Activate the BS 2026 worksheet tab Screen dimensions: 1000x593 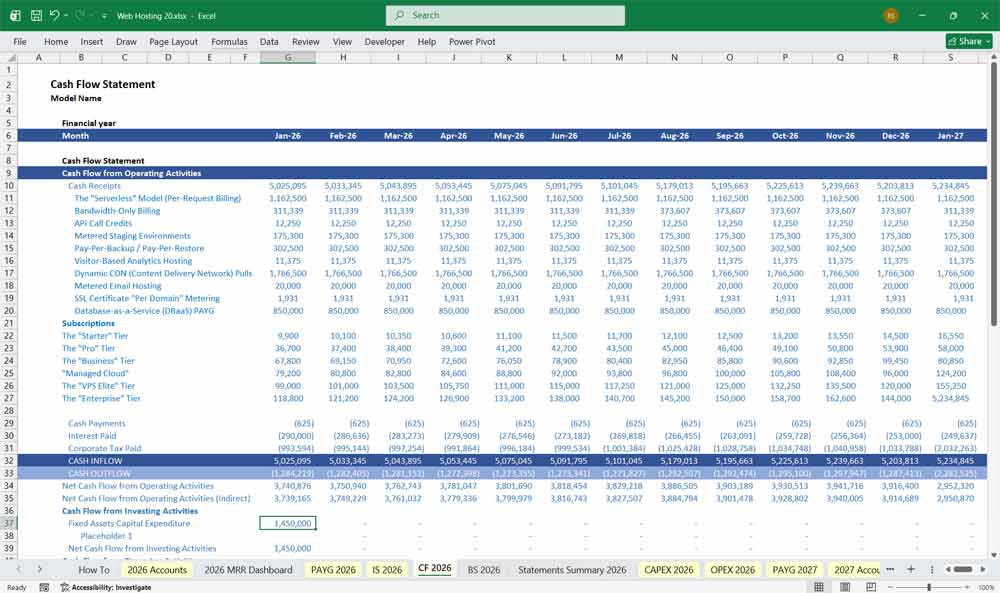click(483, 569)
